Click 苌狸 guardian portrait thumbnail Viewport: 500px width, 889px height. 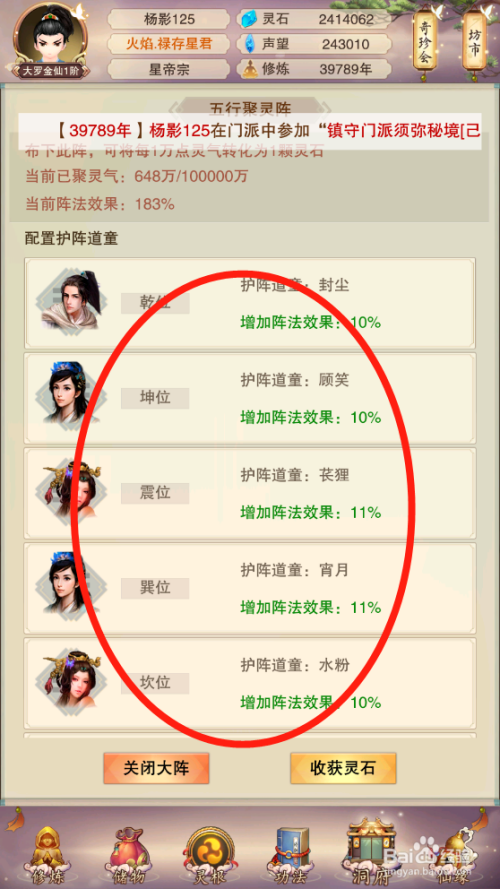pos(71,491)
